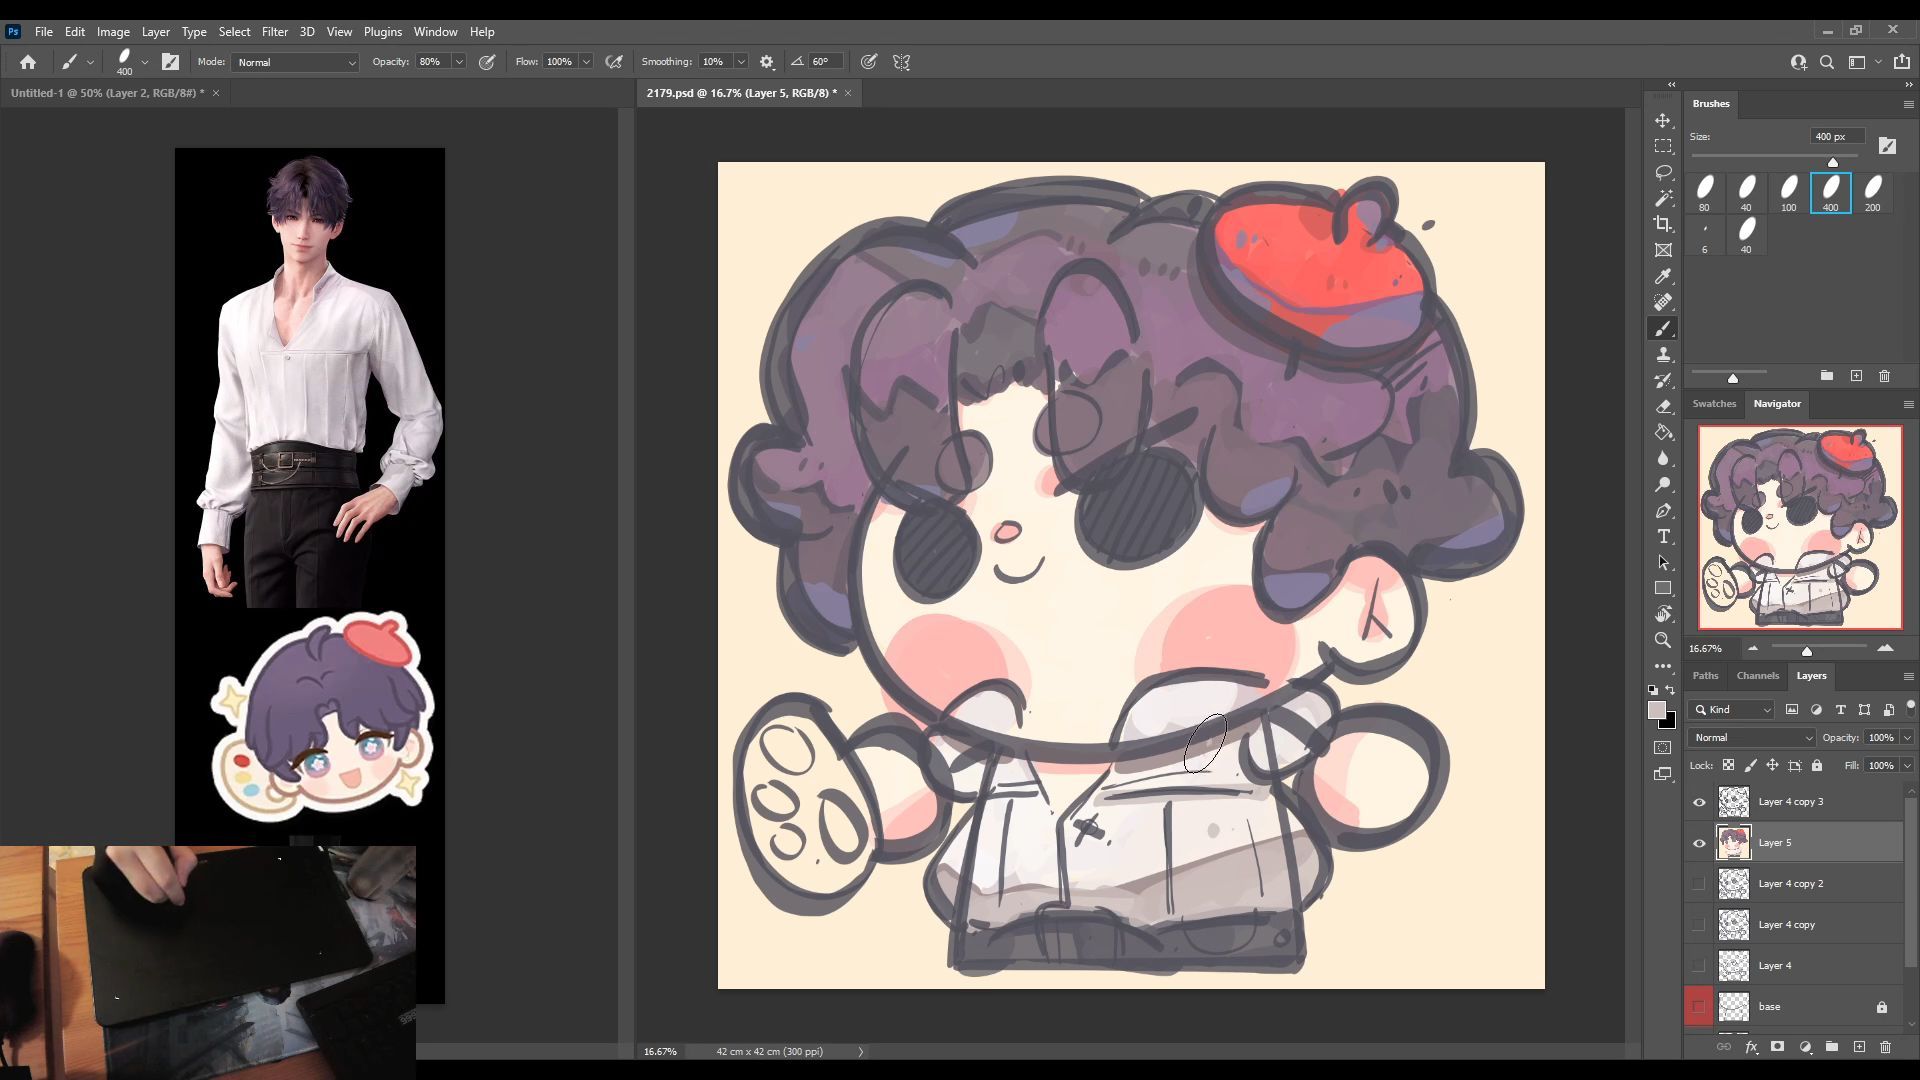Open the smoothing options gear

click(x=767, y=62)
